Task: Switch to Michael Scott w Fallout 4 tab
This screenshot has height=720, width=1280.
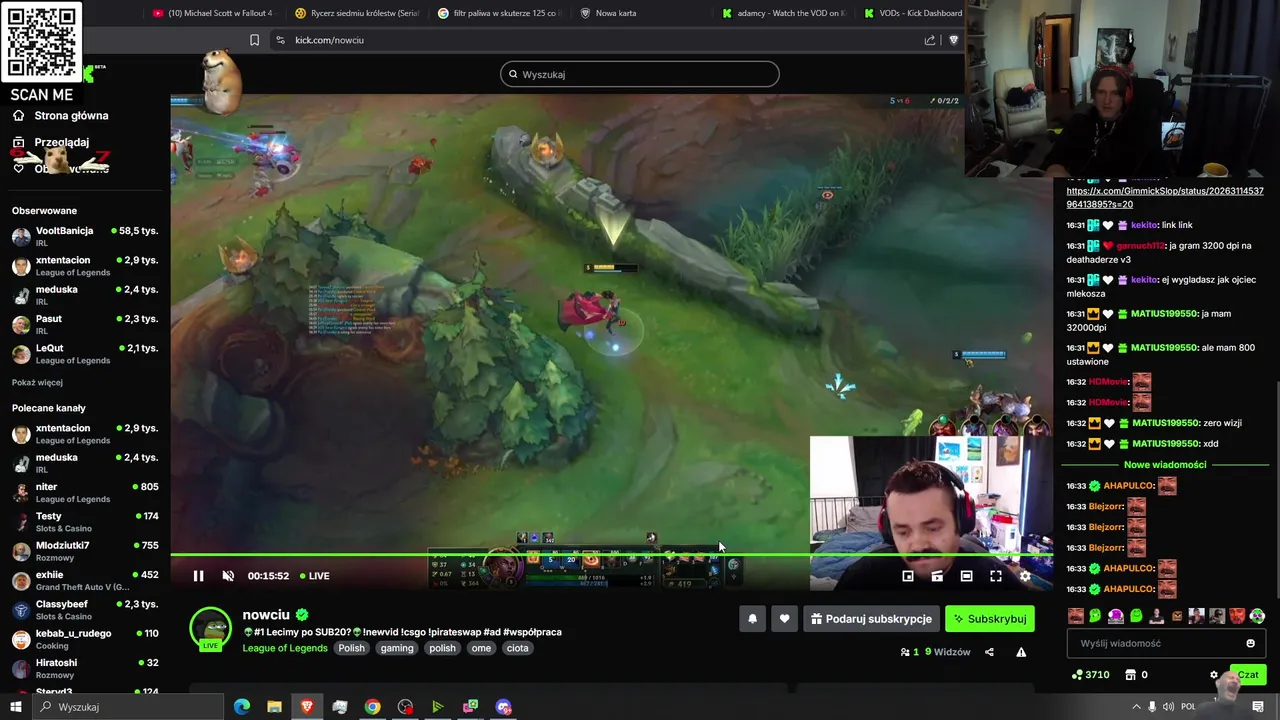Action: tap(212, 13)
